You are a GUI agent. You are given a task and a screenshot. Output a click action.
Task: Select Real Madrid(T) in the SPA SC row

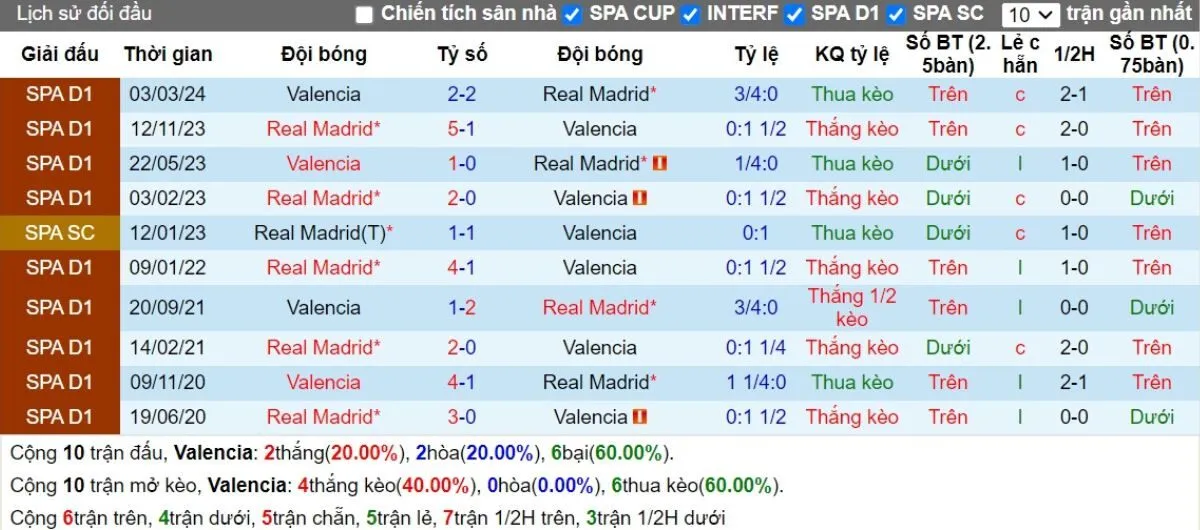[x=323, y=233]
